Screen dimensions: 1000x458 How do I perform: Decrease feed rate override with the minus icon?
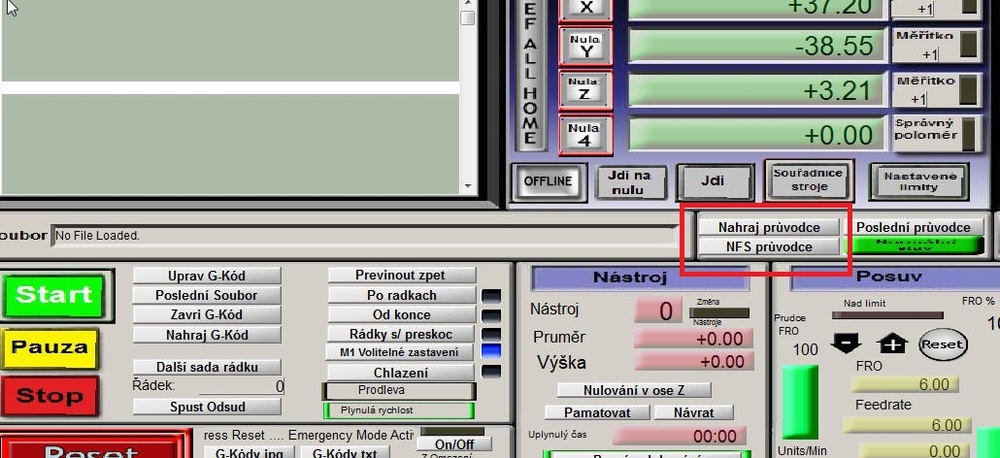coord(845,344)
